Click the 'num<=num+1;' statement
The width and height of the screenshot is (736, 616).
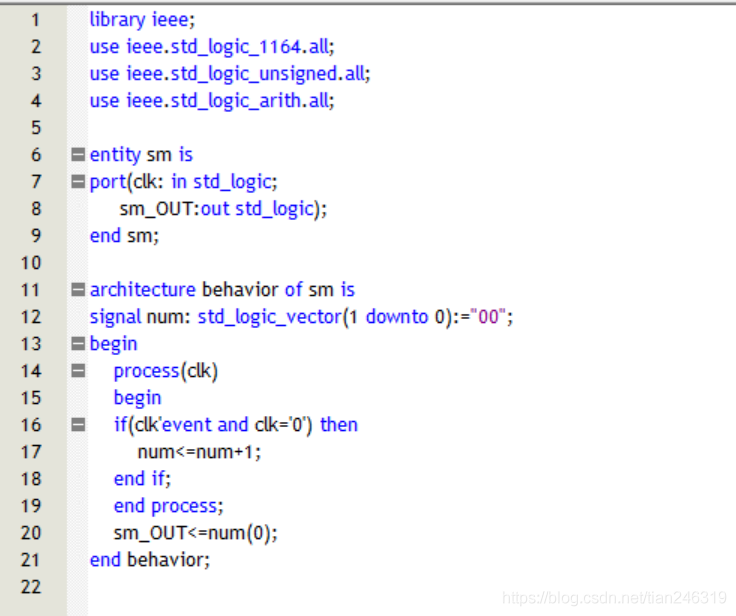[x=199, y=452]
